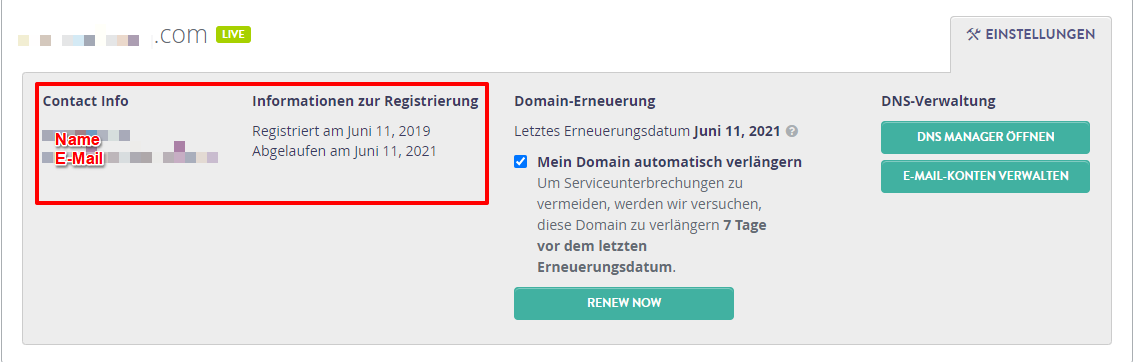This screenshot has height=362, width=1134.
Task: Click the blurred .com domain name title
Action: click(x=114, y=36)
